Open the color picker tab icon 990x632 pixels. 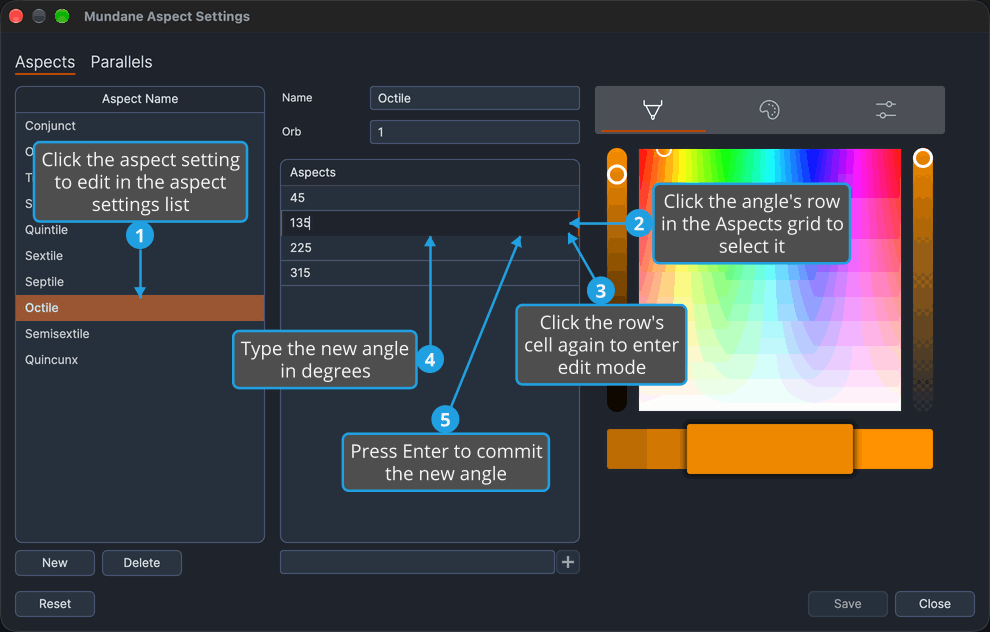point(653,110)
